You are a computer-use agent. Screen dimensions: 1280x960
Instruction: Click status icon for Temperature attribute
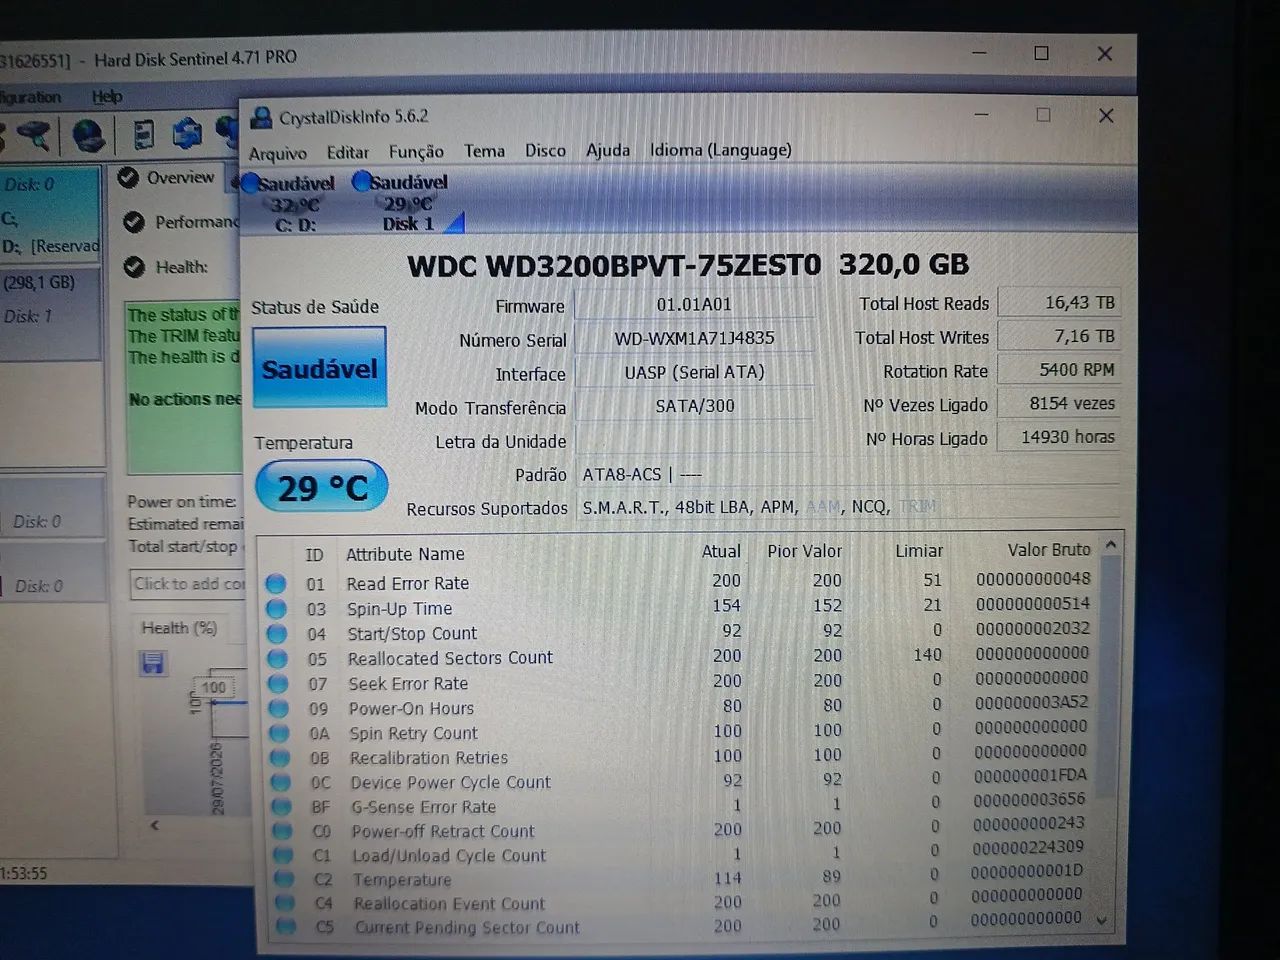284,880
